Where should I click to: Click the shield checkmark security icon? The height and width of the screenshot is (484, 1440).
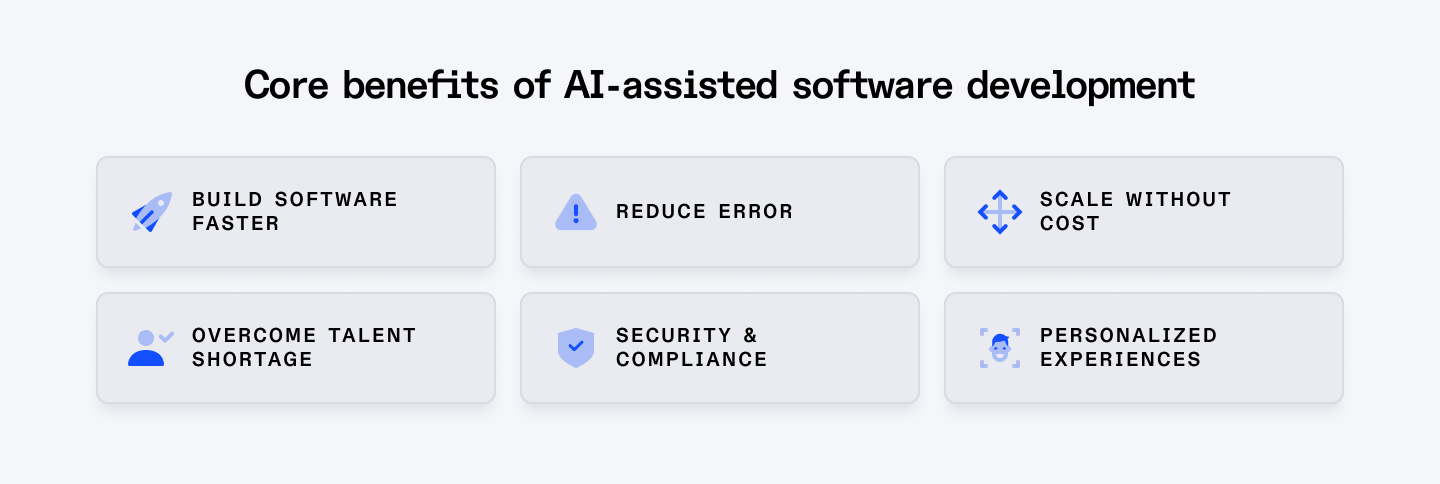click(x=576, y=348)
